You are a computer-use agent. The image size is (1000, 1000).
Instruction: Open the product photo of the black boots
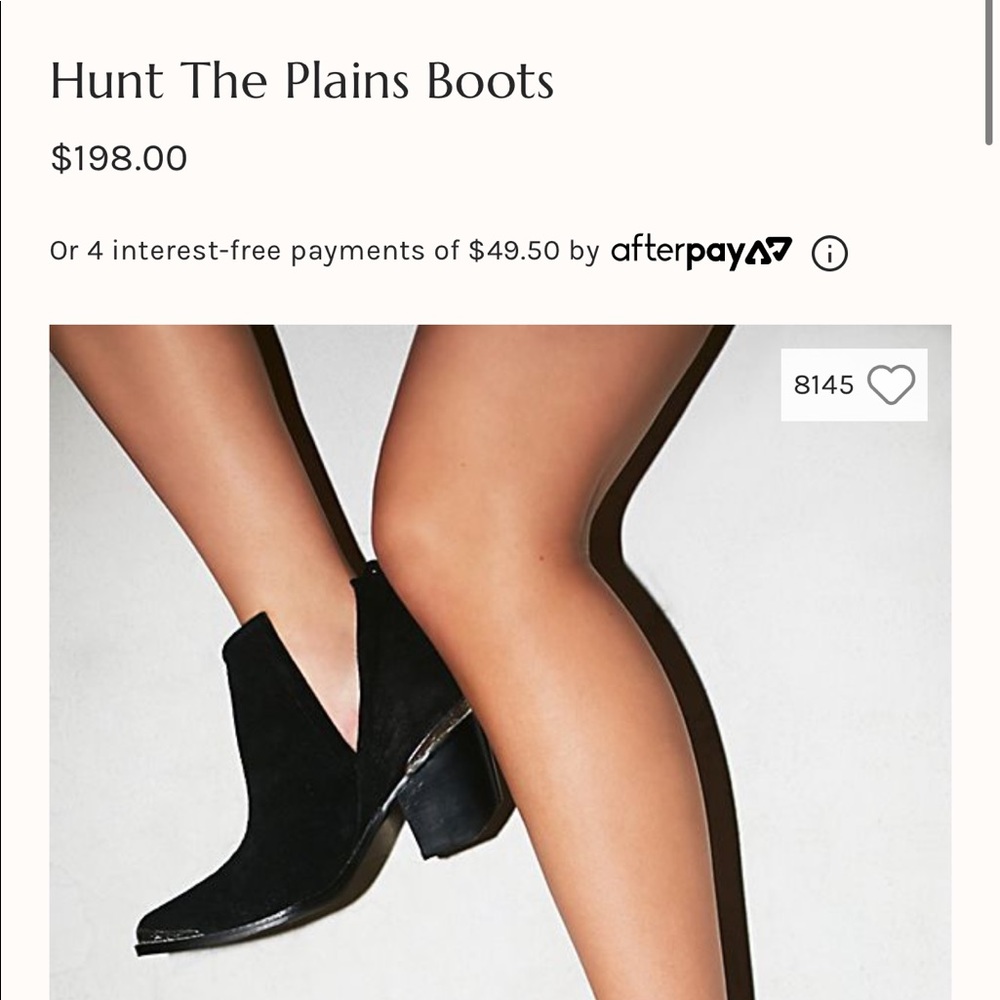tap(400, 700)
